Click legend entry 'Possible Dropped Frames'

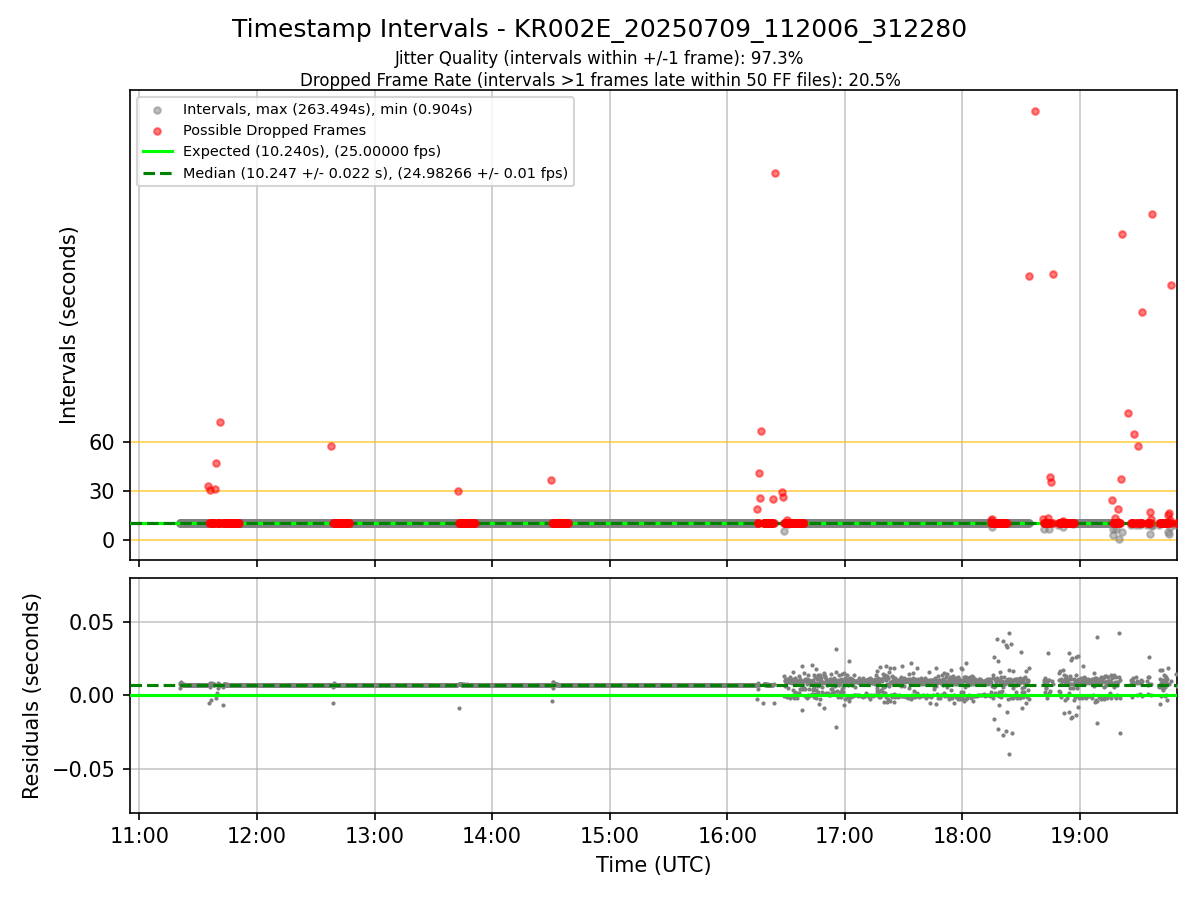pyautogui.click(x=274, y=130)
